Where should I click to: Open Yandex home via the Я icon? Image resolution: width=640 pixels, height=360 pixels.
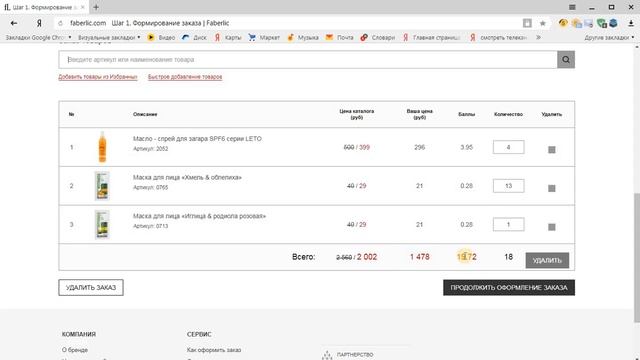pyautogui.click(x=39, y=23)
